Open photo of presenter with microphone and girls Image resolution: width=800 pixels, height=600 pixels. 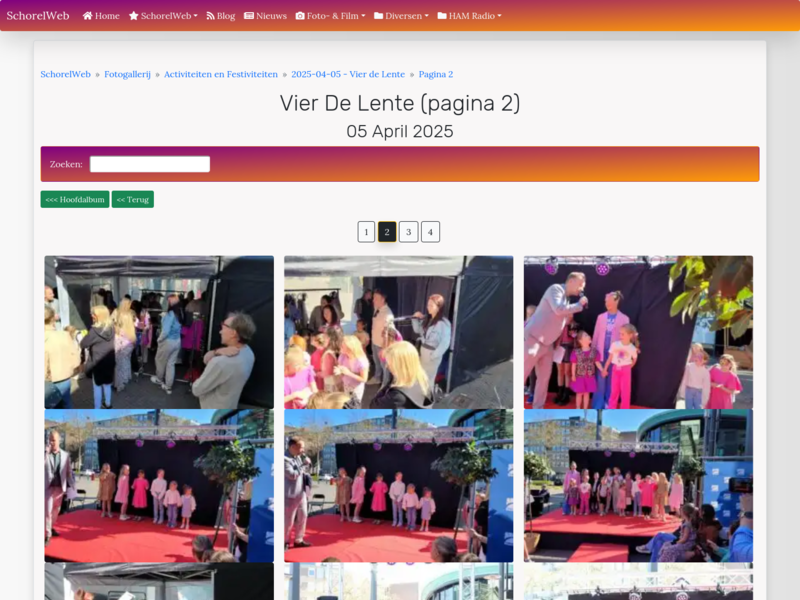coord(638,332)
